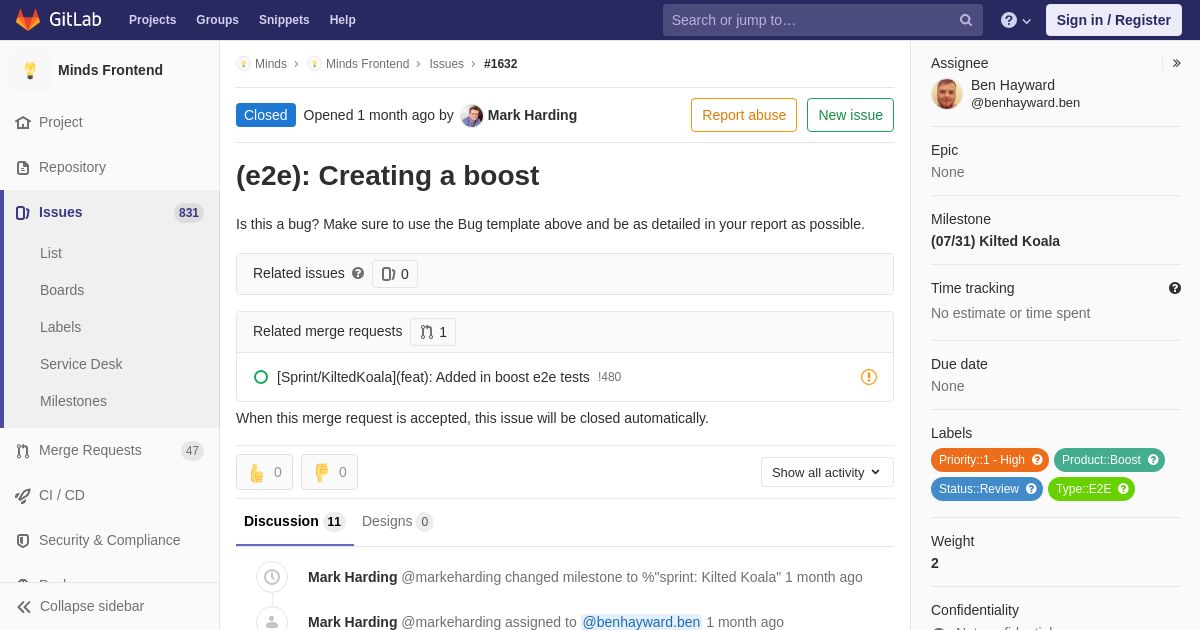Screen dimensions: 1200x630
Task: Click the Issues sidebar icon
Action: [23, 212]
